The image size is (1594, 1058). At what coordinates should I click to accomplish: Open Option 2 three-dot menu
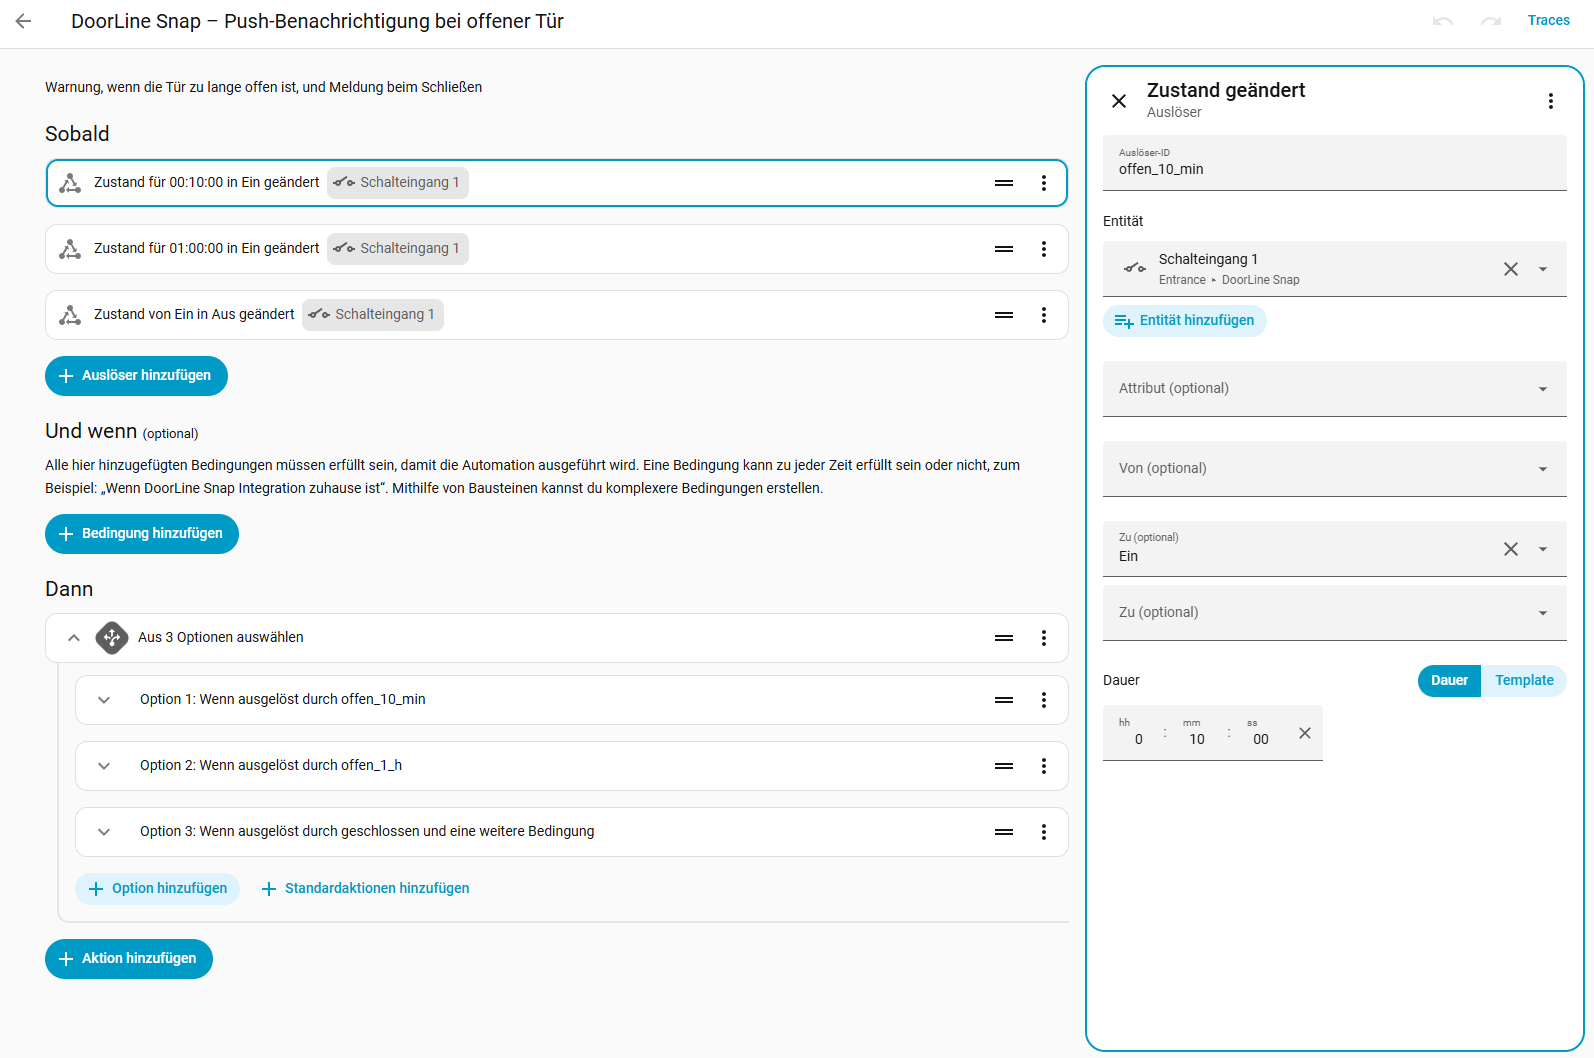1044,766
